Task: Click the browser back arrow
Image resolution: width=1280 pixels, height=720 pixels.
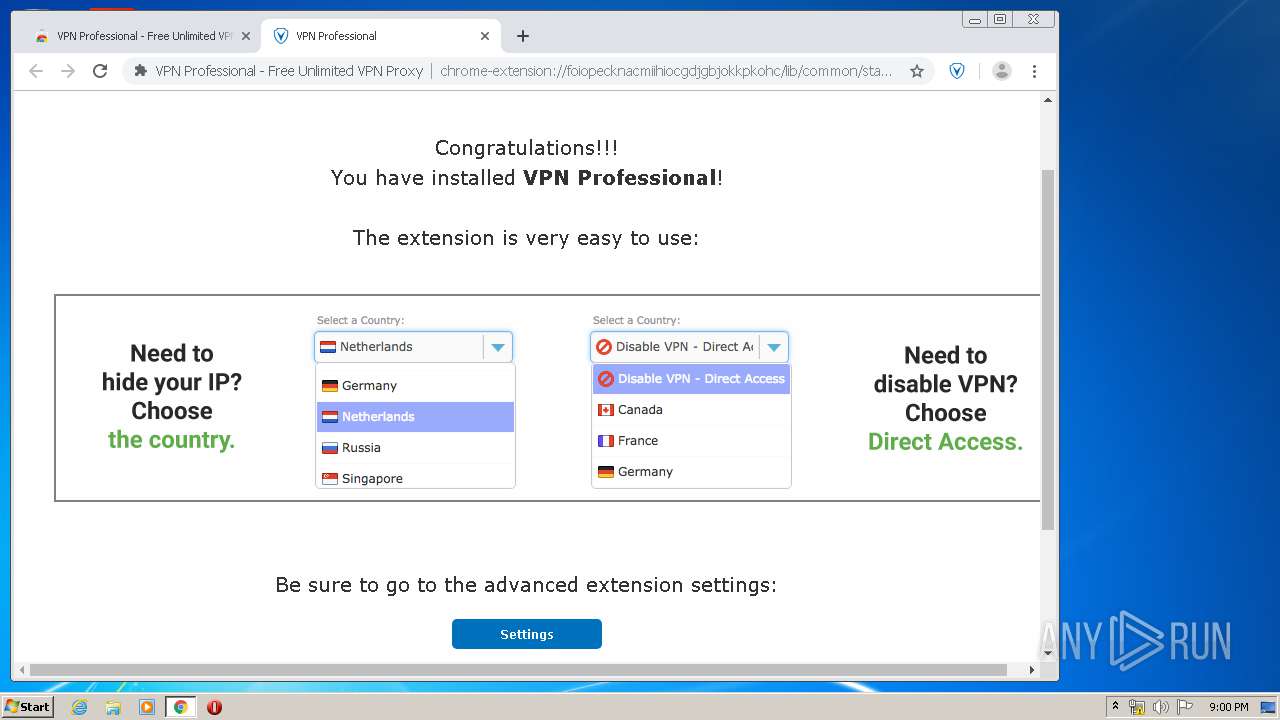Action: 36,71
